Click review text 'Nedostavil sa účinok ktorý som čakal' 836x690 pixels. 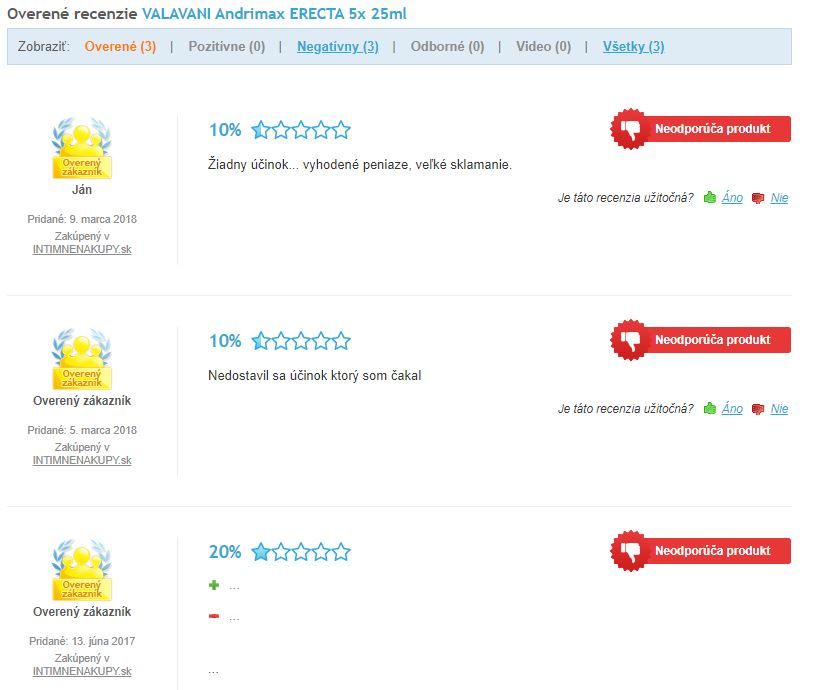315,376
